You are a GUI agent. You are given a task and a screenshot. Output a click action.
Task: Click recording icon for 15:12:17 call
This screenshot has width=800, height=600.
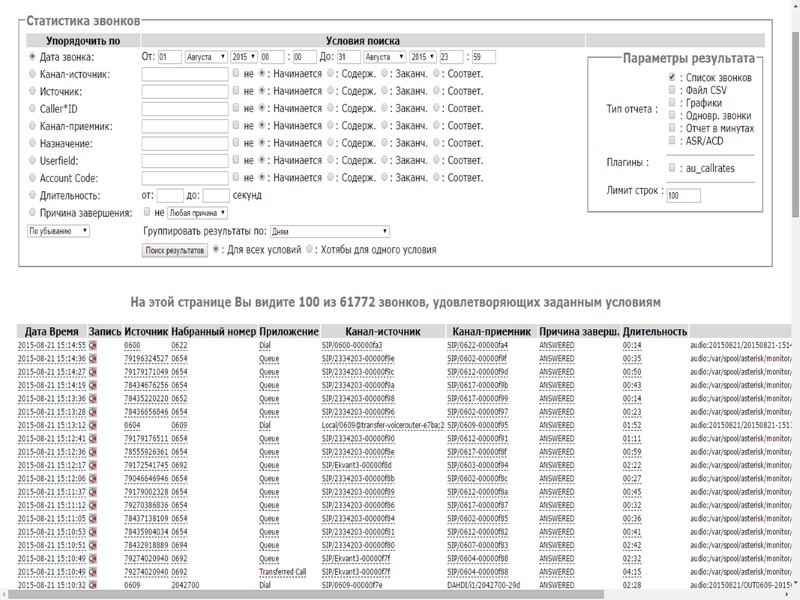pos(93,465)
